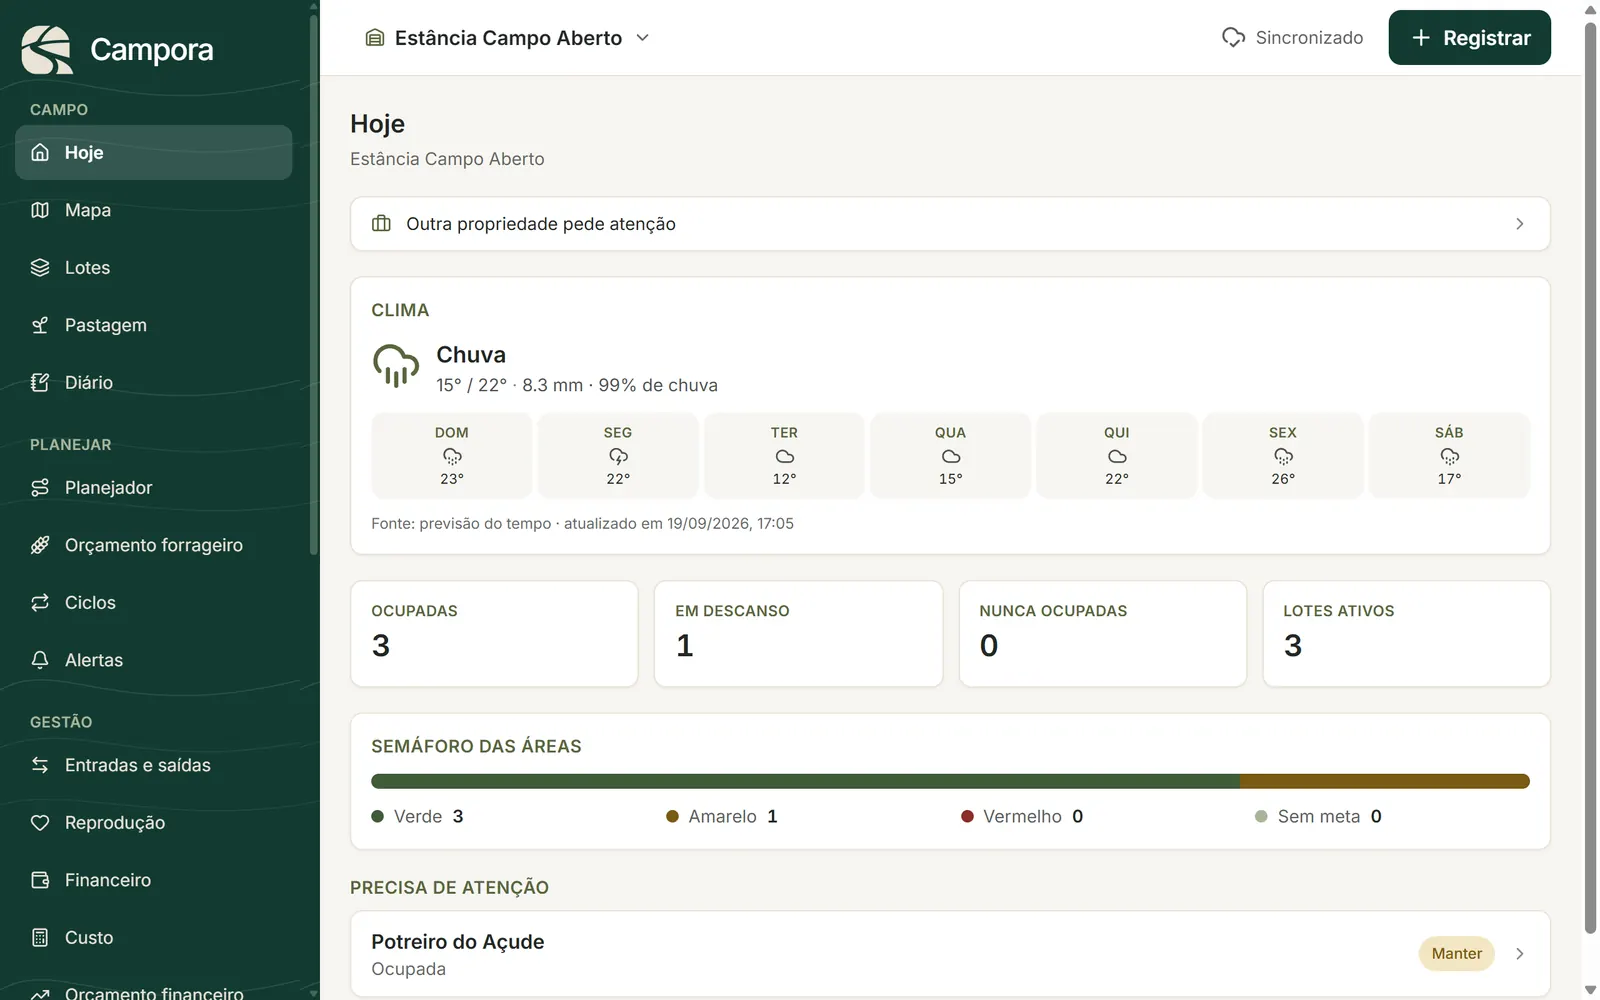This screenshot has height=1000, width=1600.
Task: Open Orçamento financeiro sidebar item
Action: pyautogui.click(x=154, y=992)
